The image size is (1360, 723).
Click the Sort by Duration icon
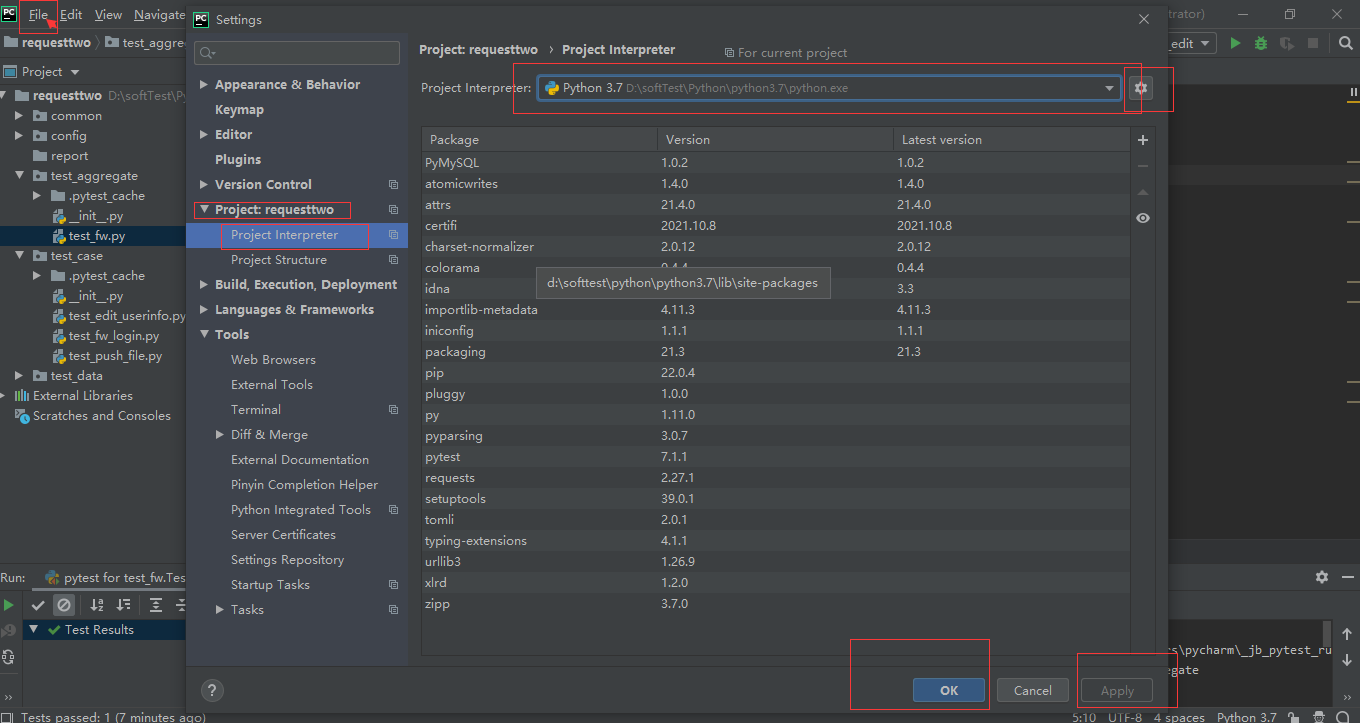click(123, 605)
